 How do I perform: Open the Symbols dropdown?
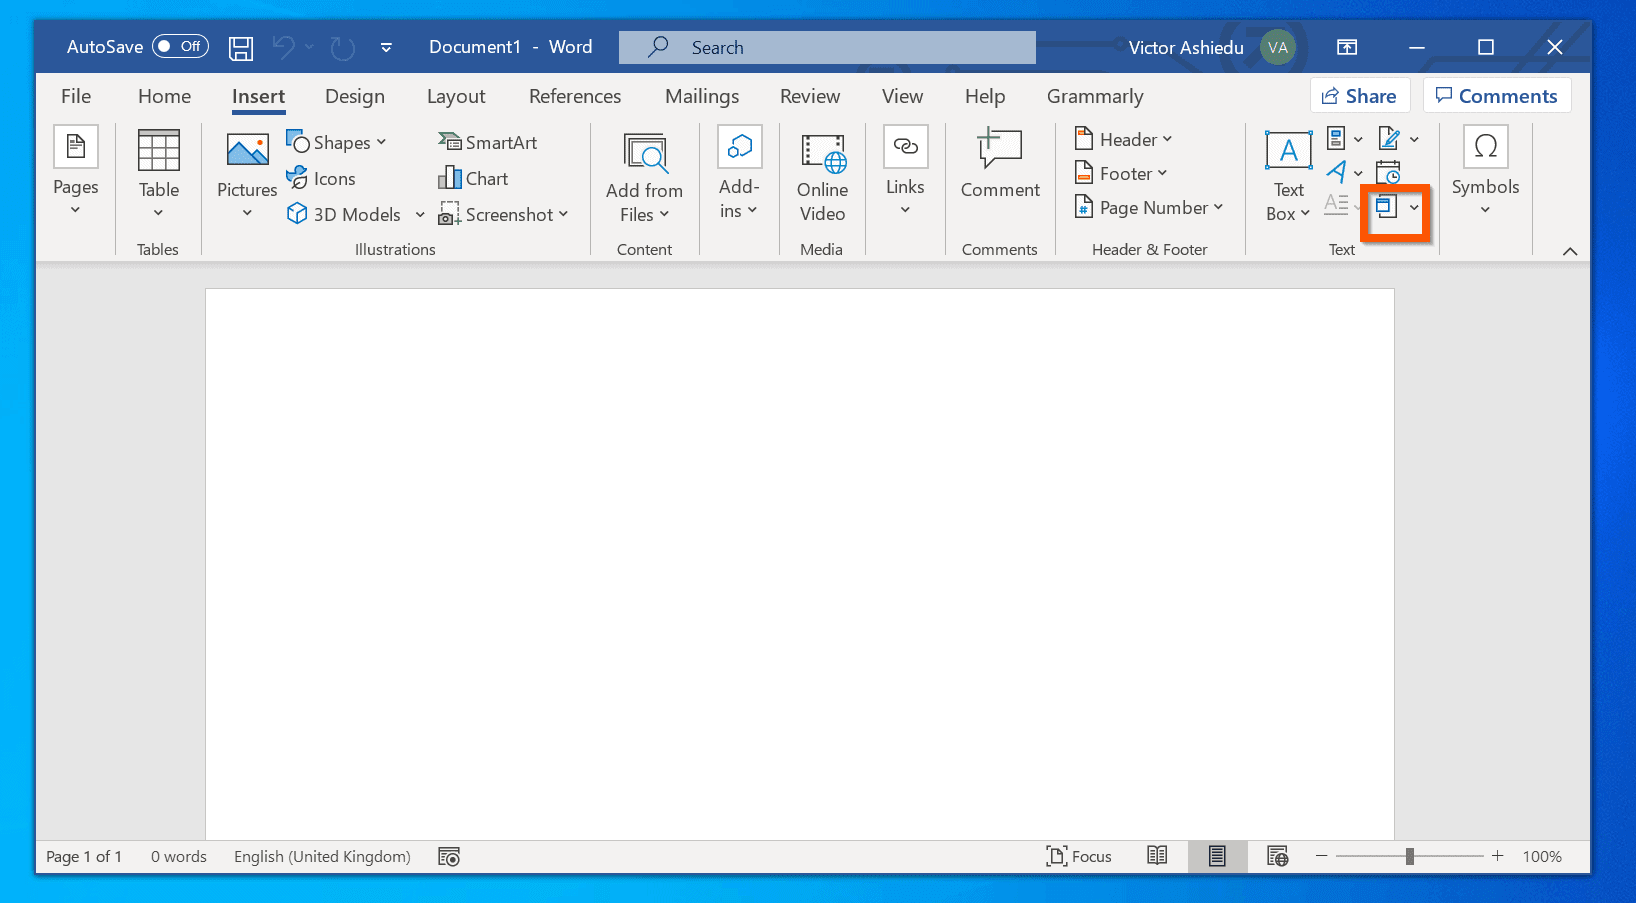click(1485, 171)
